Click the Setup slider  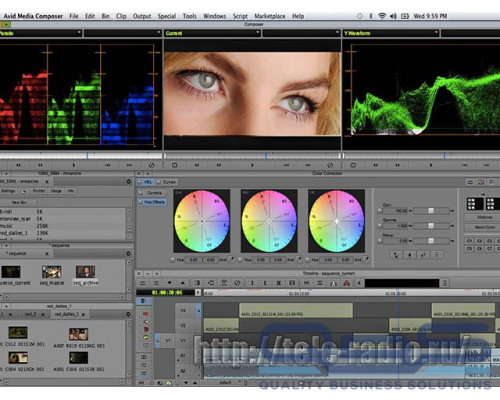point(431,241)
